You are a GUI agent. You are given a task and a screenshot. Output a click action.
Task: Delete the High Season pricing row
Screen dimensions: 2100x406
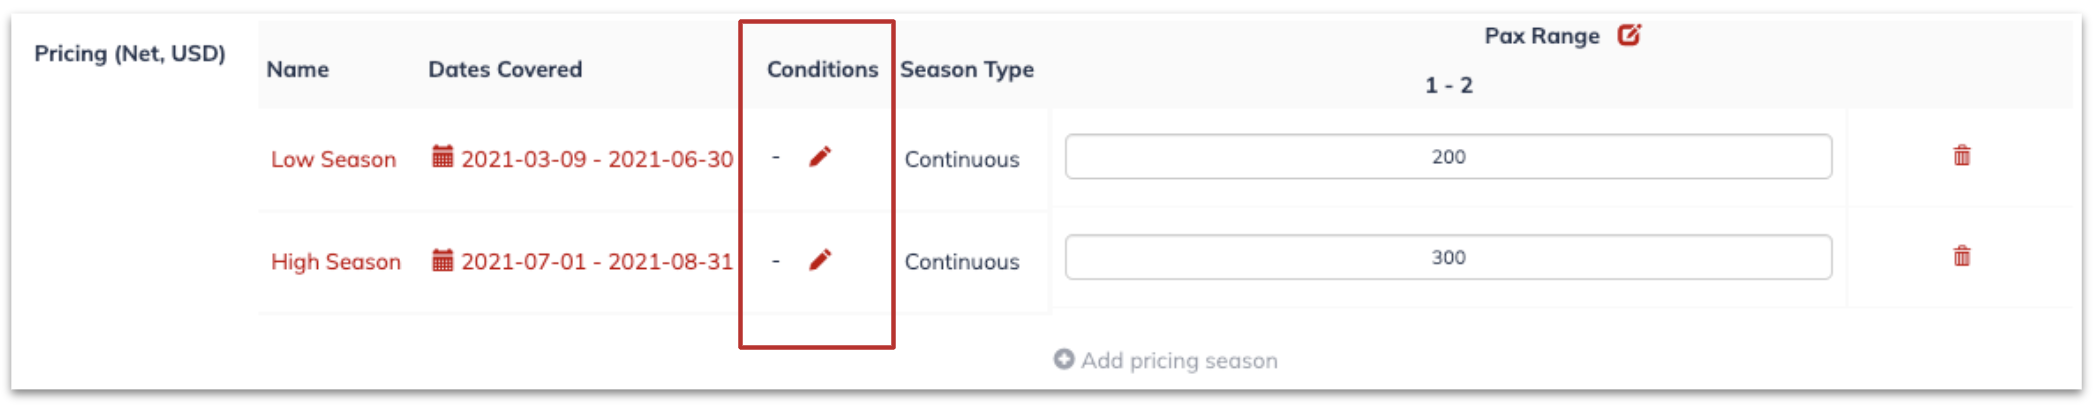coord(1962,256)
